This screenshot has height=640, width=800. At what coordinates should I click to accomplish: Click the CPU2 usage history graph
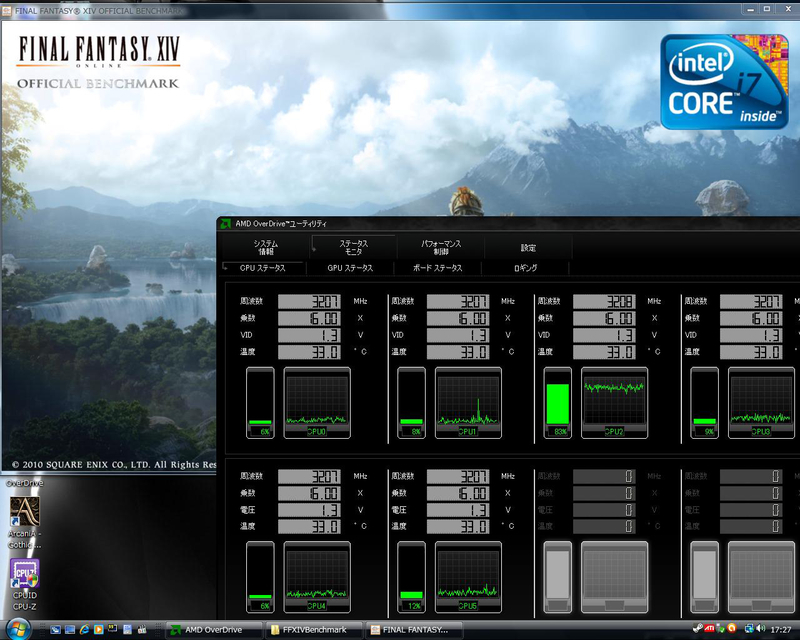[x=614, y=402]
